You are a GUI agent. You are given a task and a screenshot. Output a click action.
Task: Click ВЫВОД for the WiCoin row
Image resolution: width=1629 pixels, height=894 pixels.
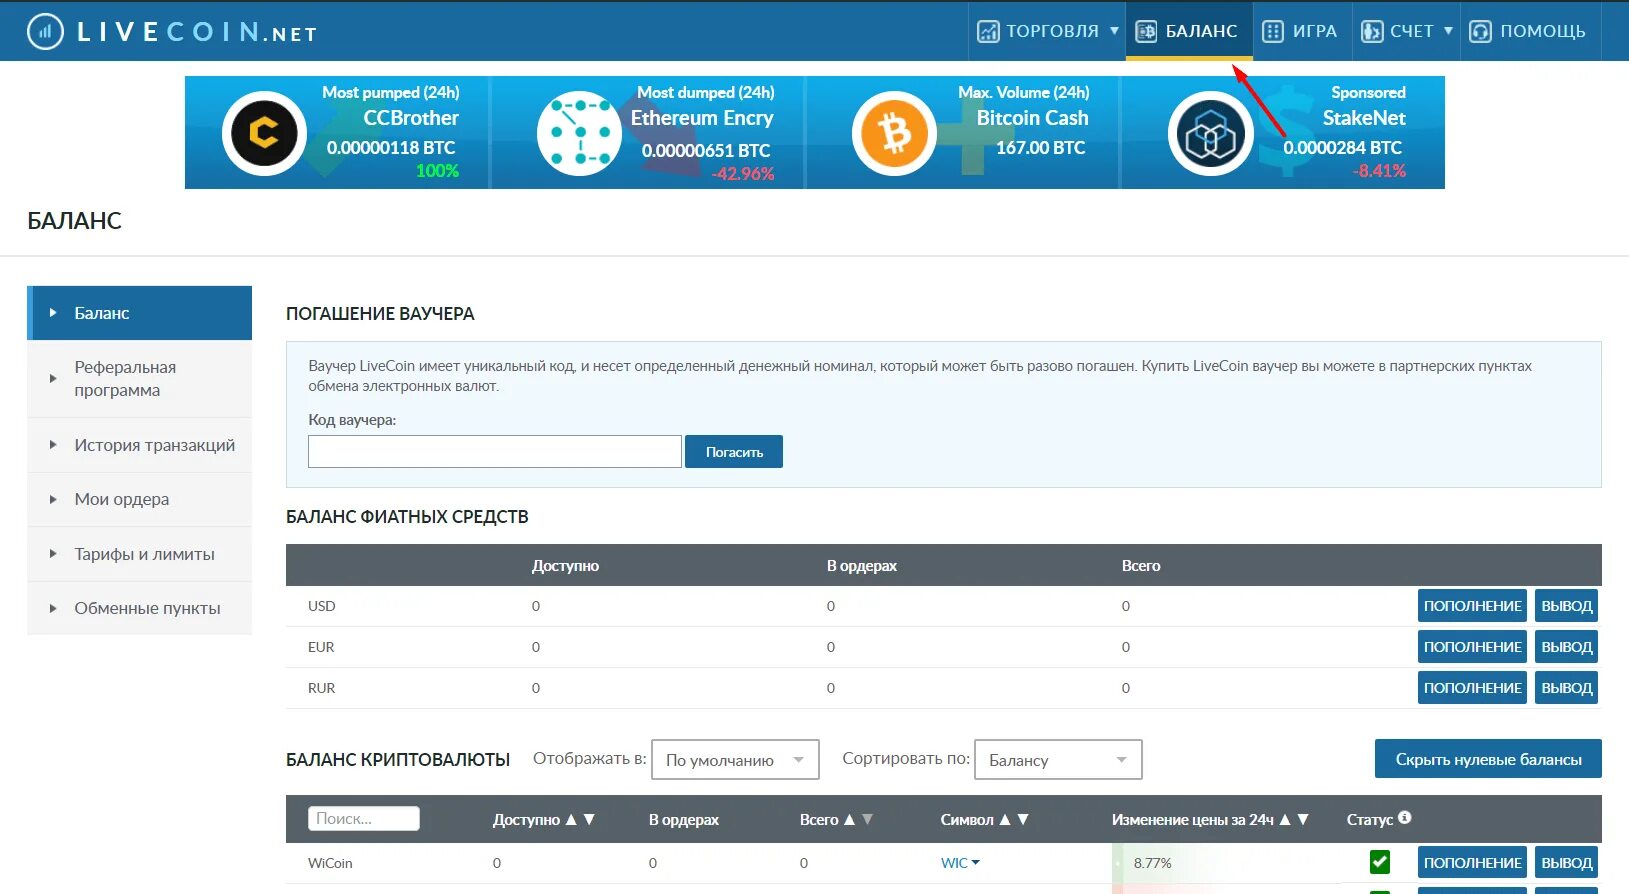click(1566, 863)
